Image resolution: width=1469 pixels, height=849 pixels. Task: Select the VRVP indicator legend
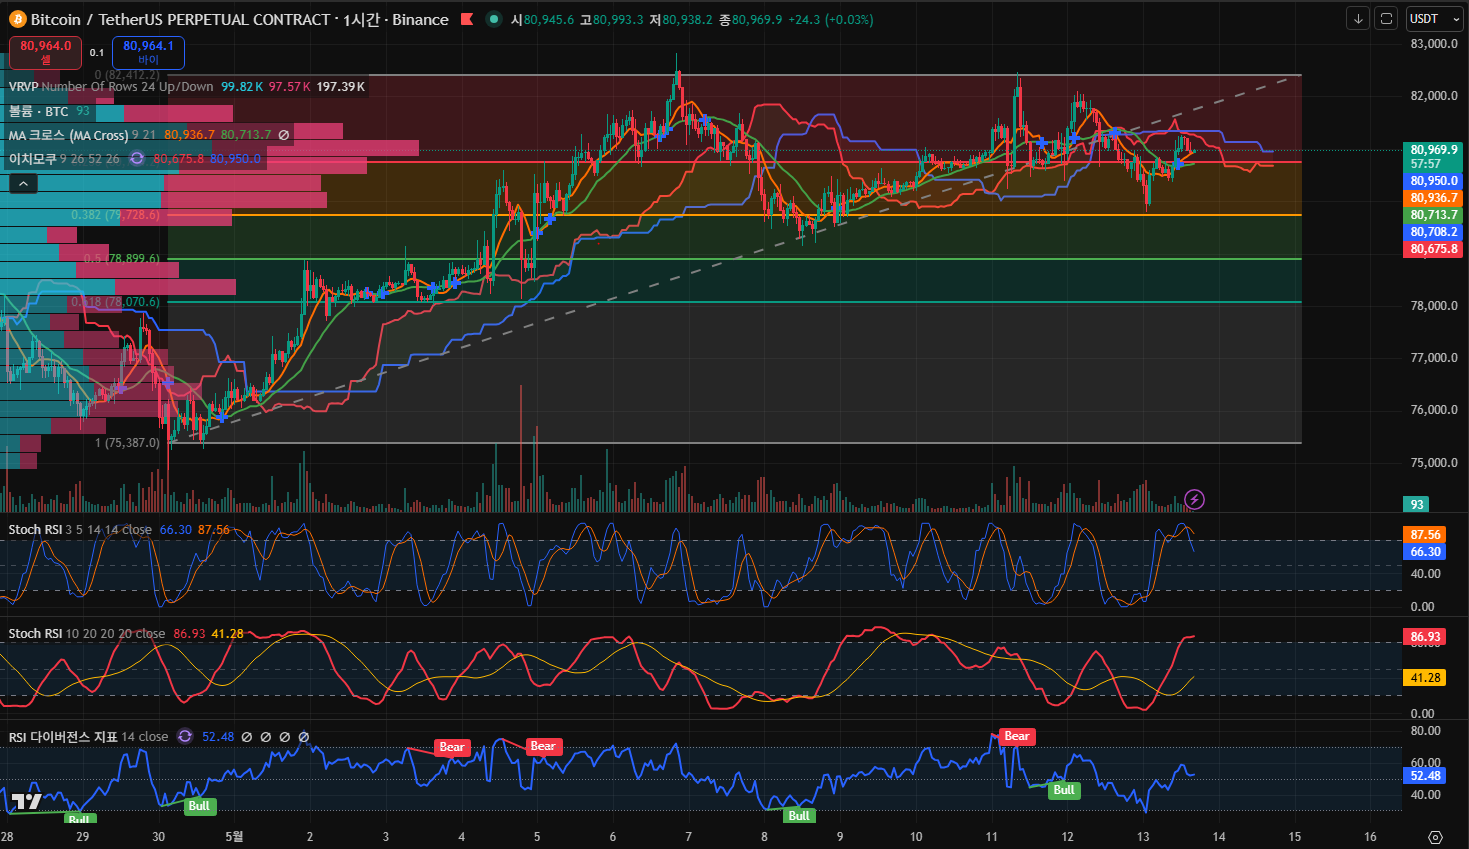(x=187, y=87)
